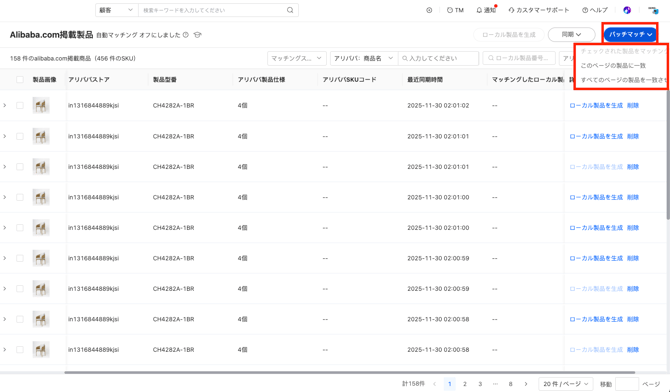Screen dimensions: 670x392
Task: Click the greyed ローカル製品を生成 top button
Action: 509,35
